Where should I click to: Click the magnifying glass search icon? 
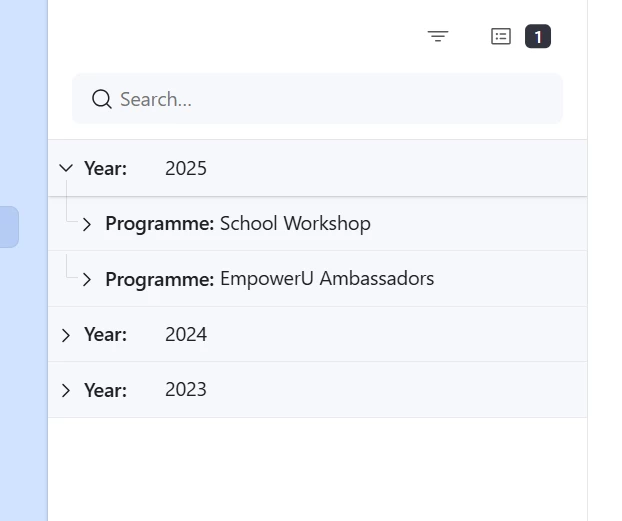(x=101, y=99)
